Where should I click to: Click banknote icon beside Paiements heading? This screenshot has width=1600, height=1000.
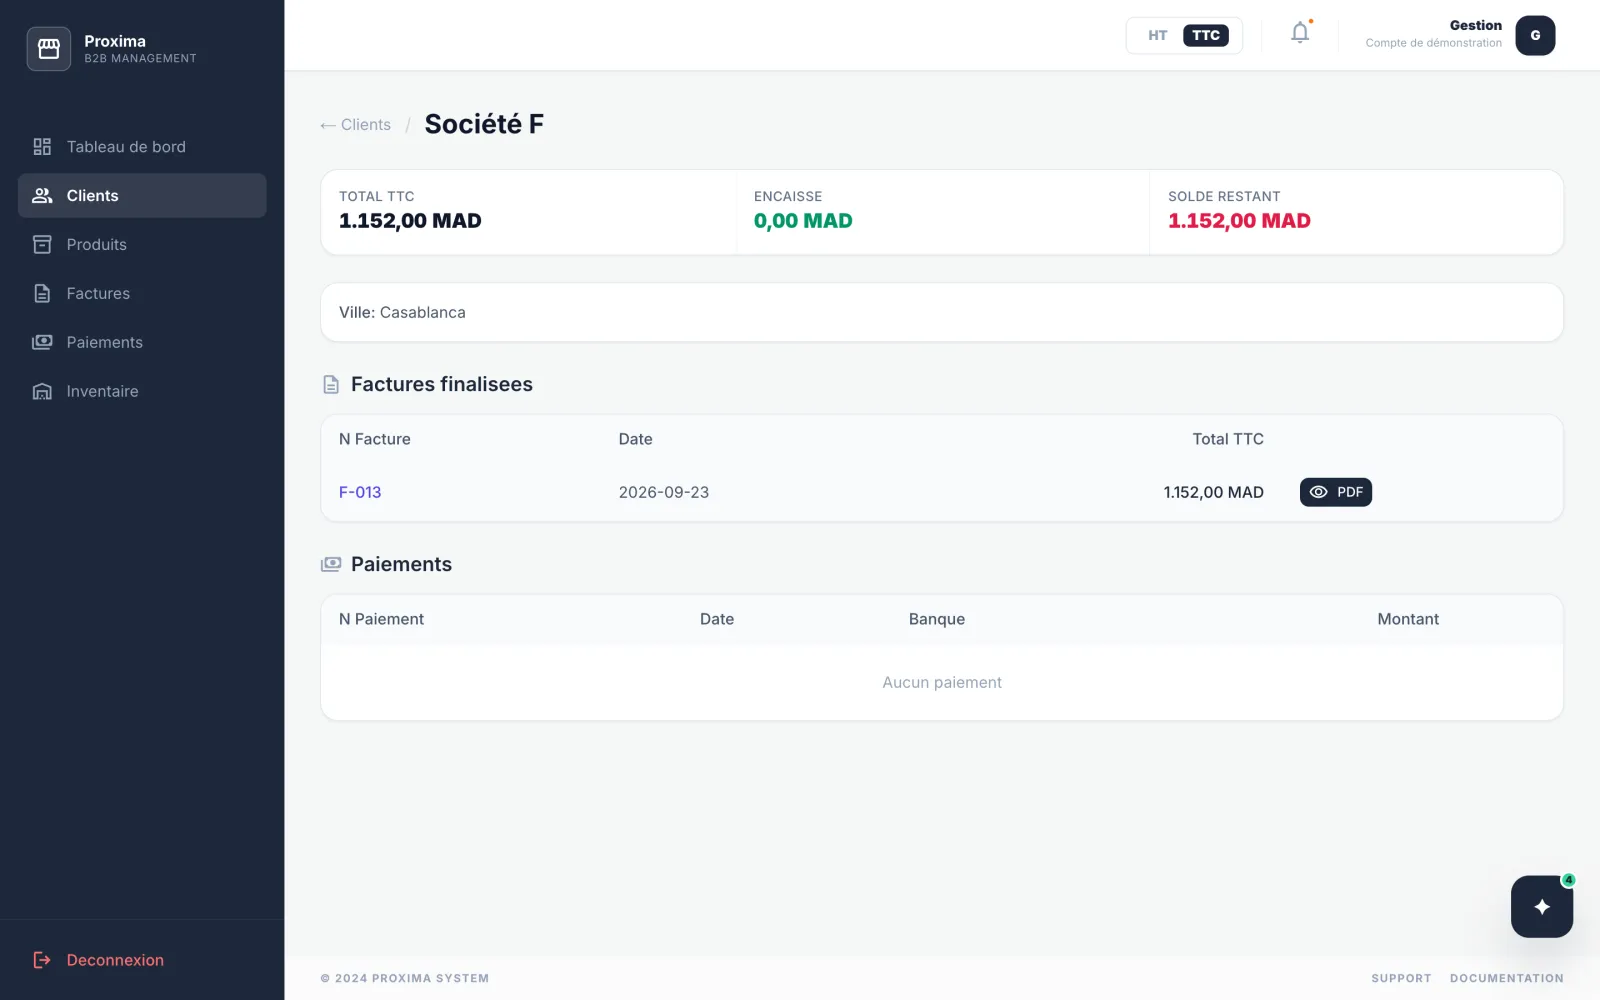(x=331, y=565)
